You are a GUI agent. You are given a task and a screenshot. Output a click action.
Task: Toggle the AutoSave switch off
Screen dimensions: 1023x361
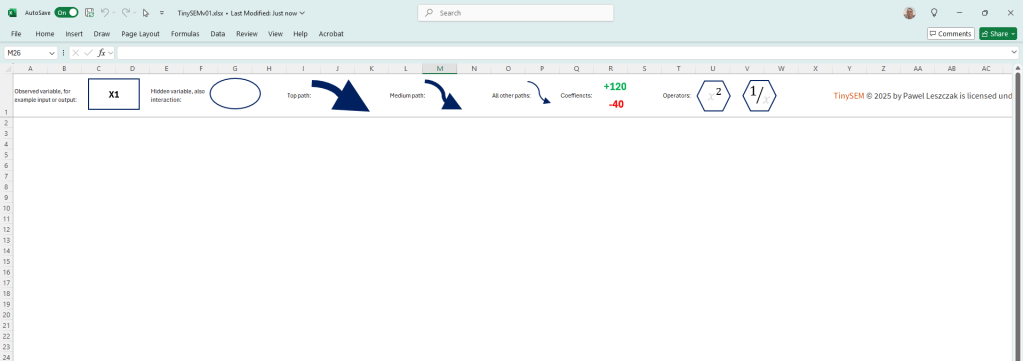66,12
